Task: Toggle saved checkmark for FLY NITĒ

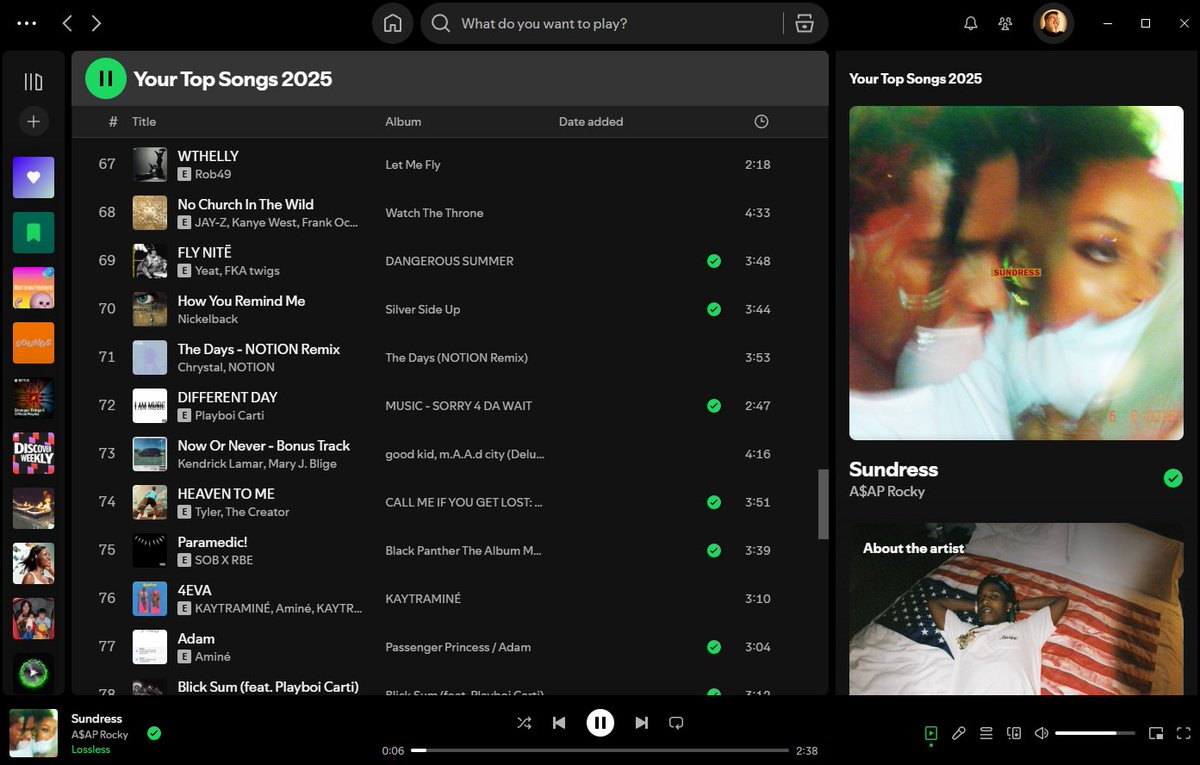Action: (x=713, y=261)
